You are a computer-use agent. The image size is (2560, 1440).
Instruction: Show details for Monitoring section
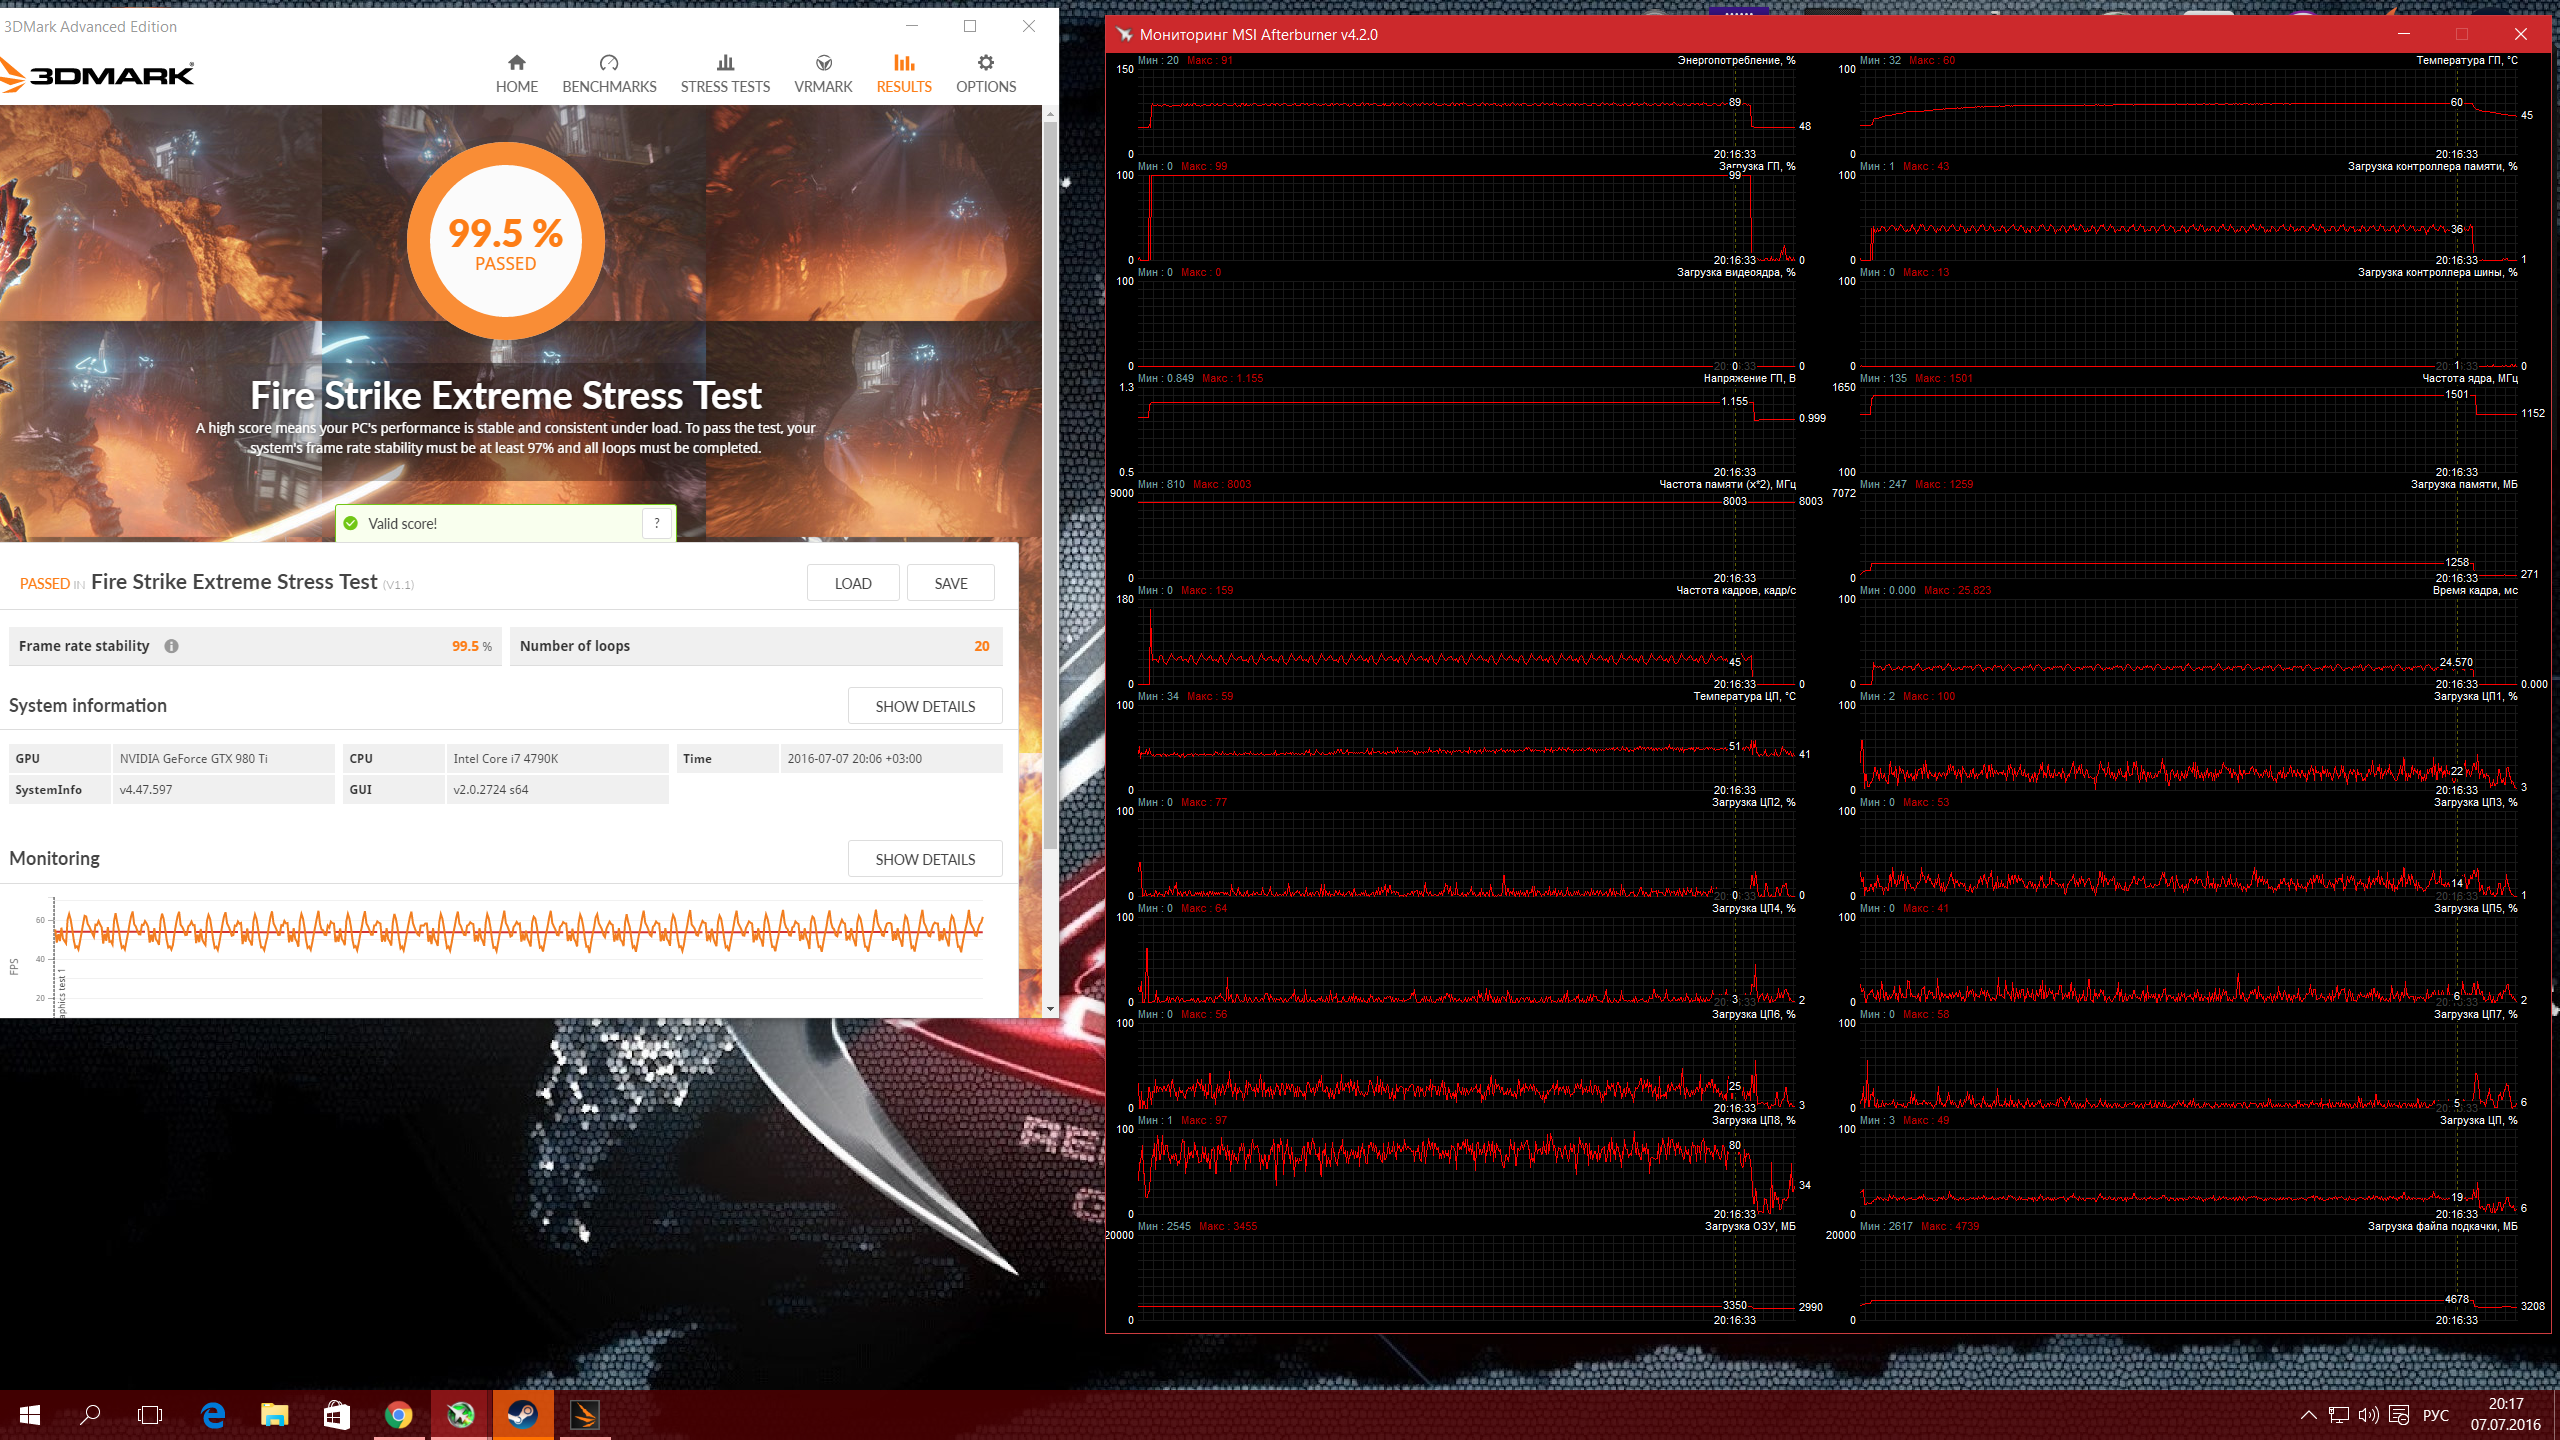click(x=925, y=859)
